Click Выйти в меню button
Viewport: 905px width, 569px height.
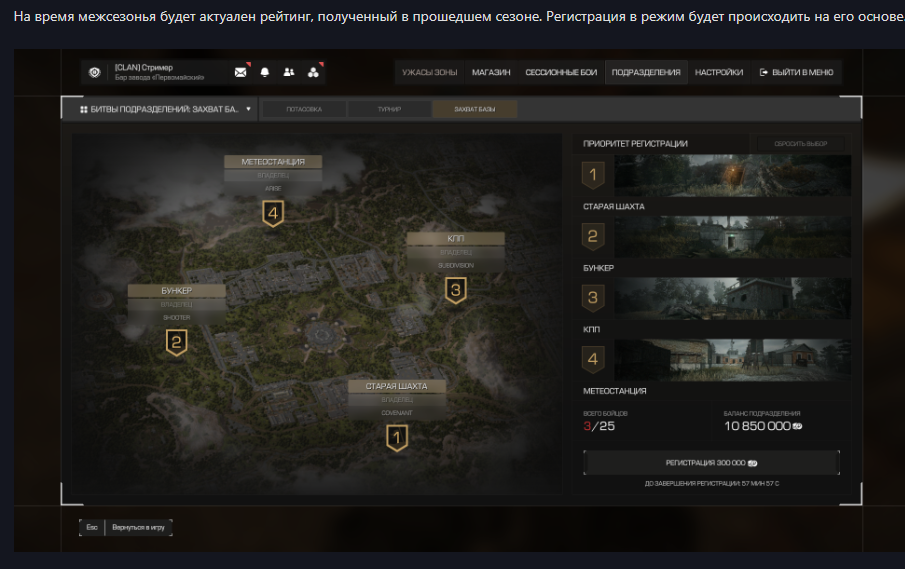tap(796, 72)
